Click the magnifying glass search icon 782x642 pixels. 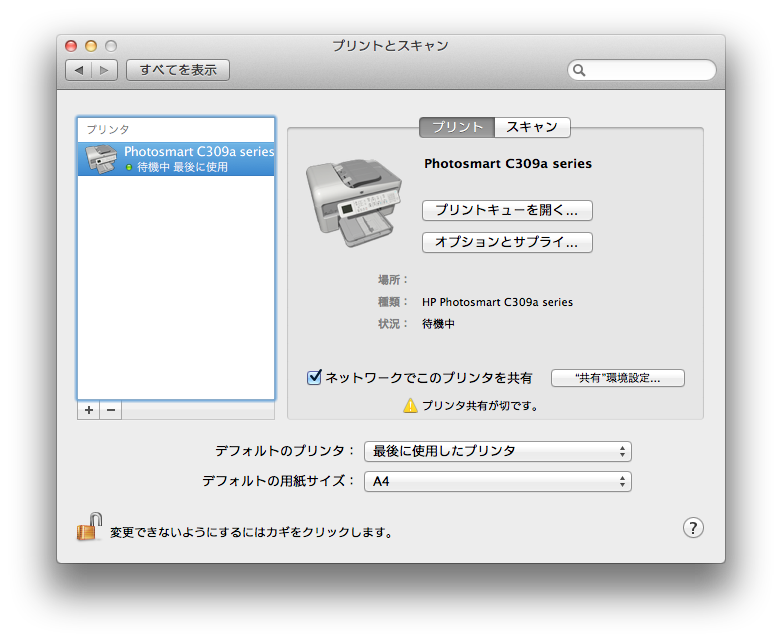pos(579,70)
